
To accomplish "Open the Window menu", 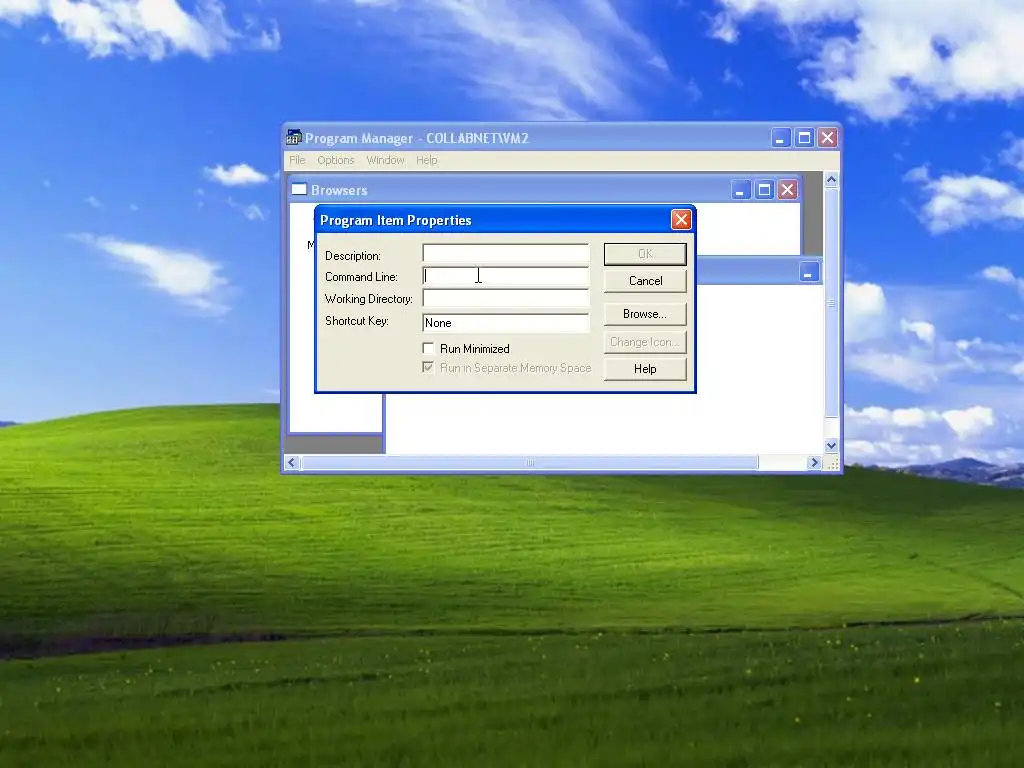I will coord(385,160).
